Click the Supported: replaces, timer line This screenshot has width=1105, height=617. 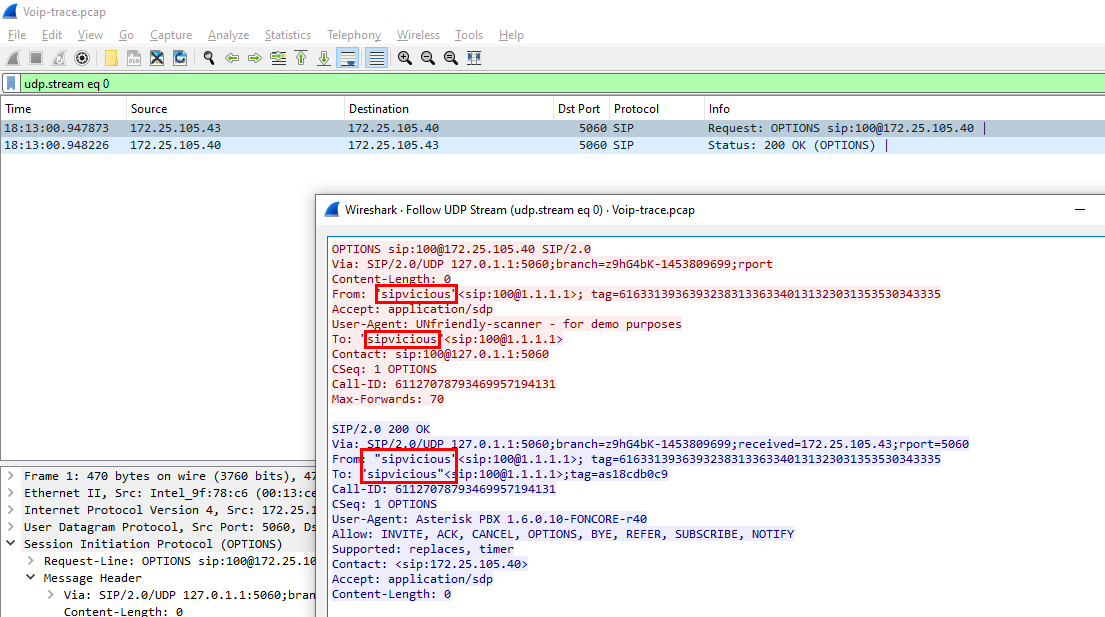point(423,549)
